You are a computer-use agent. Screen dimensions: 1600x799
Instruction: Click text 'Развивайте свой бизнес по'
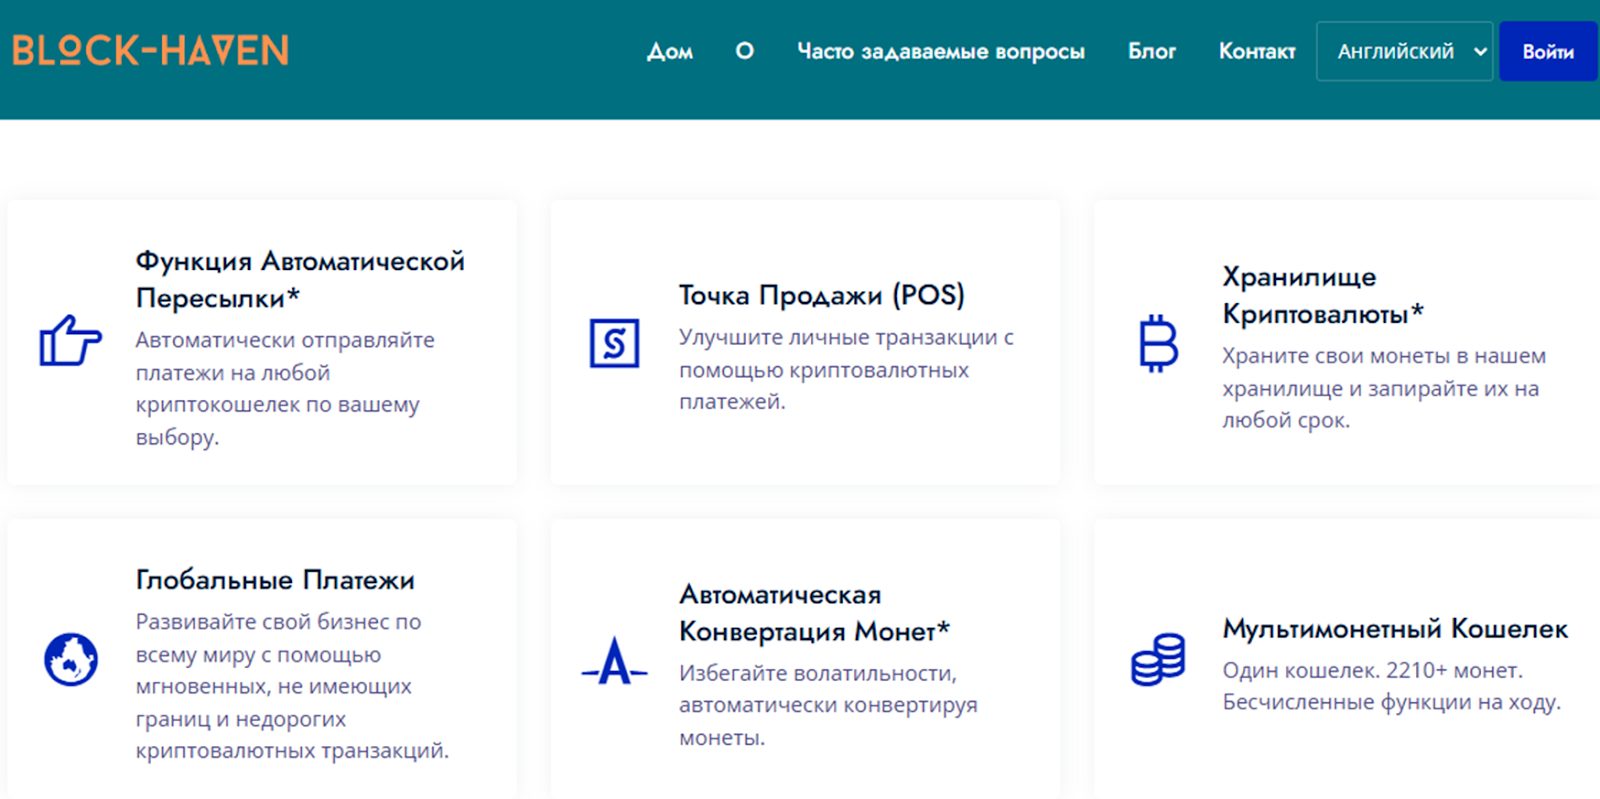coord(278,622)
